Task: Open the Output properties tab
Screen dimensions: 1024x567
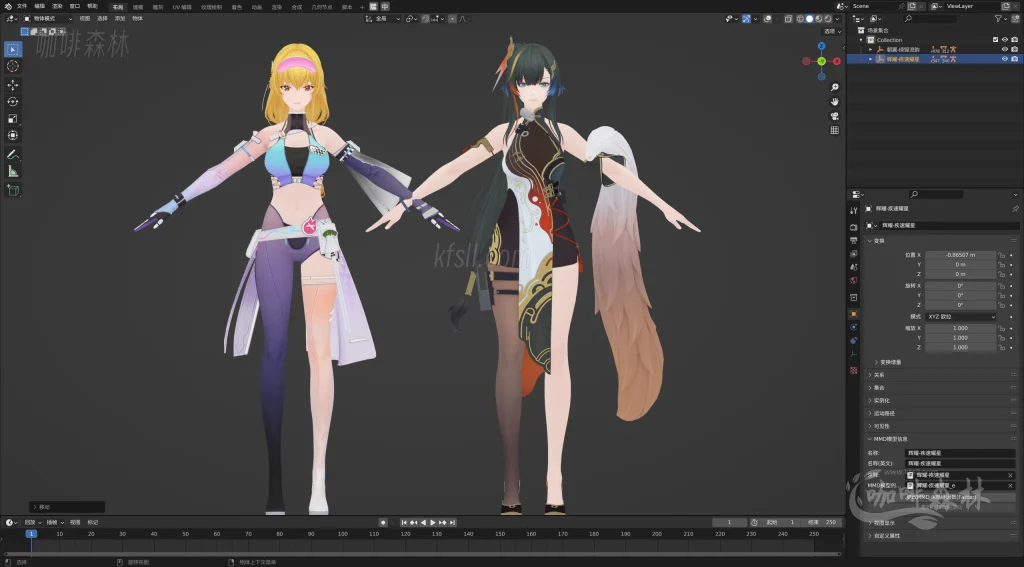Action: [854, 240]
